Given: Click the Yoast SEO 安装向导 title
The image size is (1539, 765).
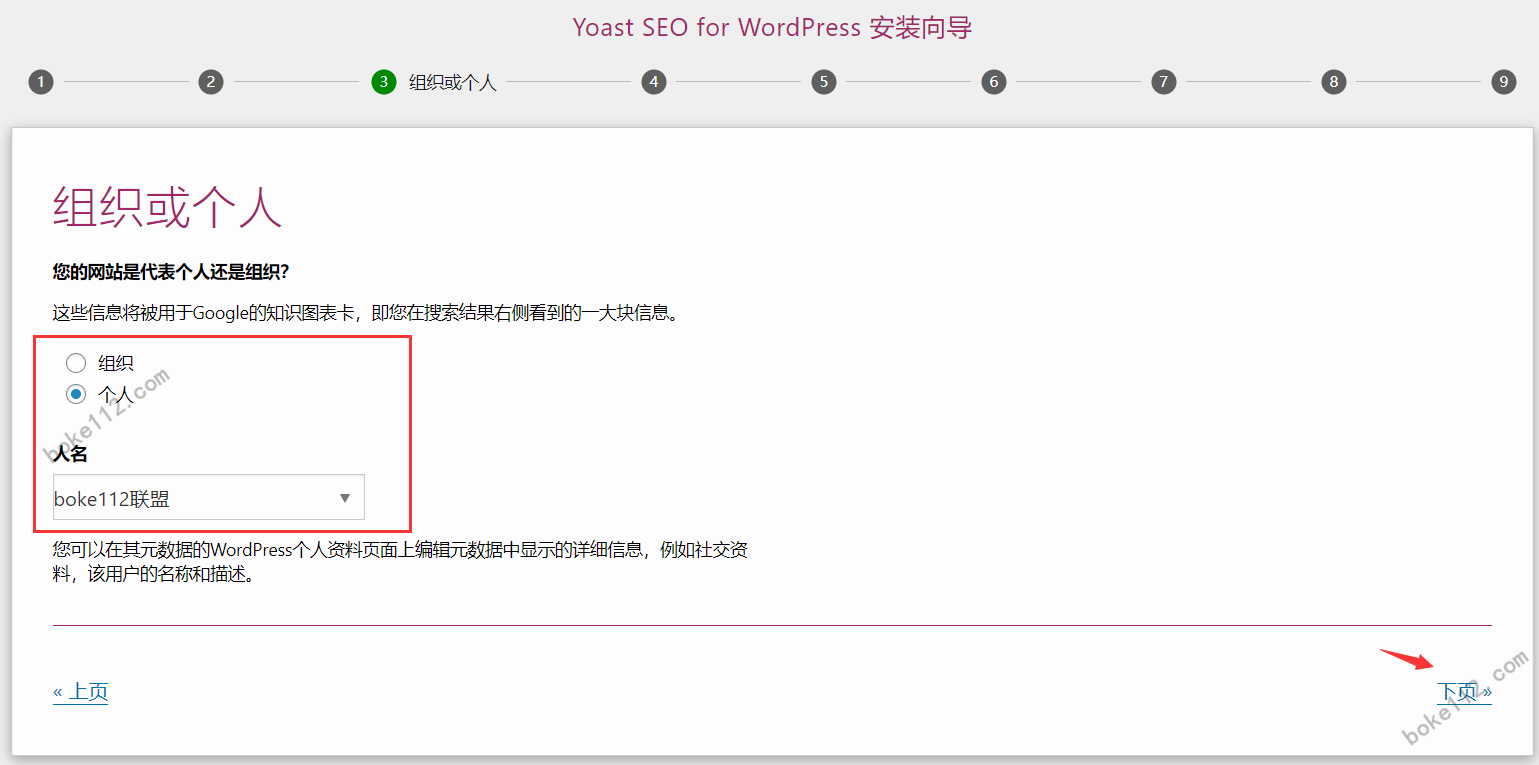Looking at the screenshot, I should [770, 27].
